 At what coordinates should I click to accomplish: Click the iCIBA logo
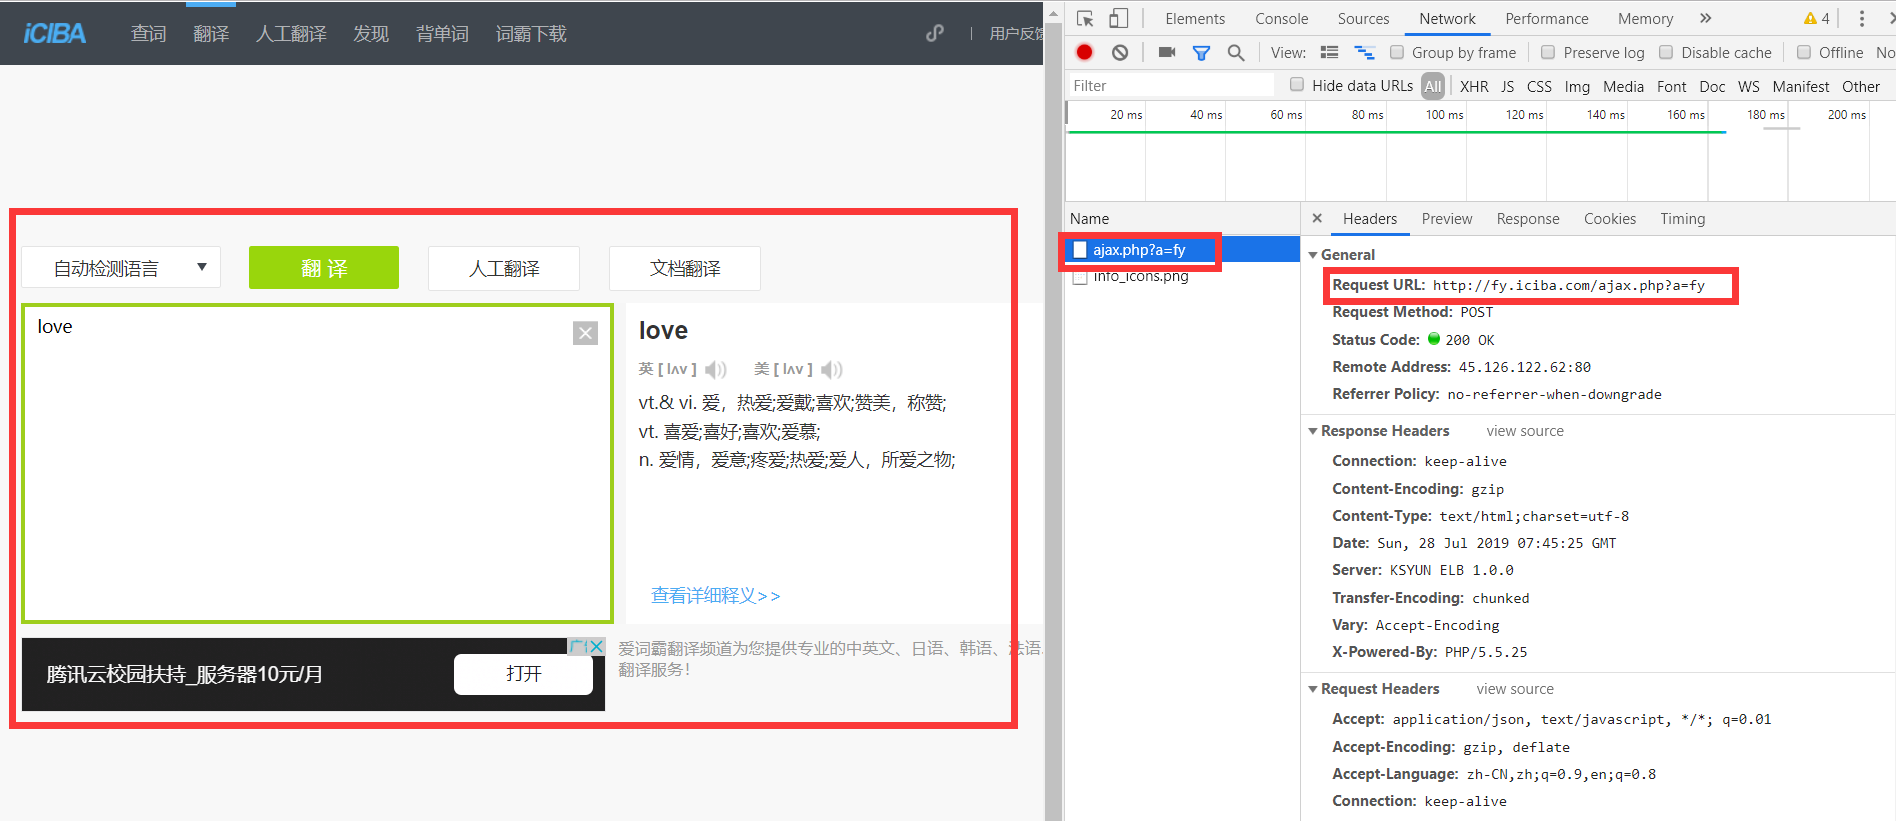click(x=54, y=33)
